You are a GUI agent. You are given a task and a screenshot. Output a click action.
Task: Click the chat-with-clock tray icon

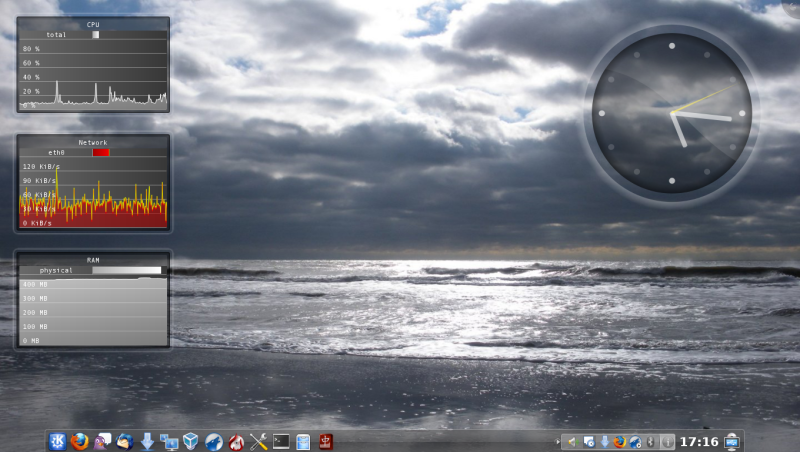point(589,442)
